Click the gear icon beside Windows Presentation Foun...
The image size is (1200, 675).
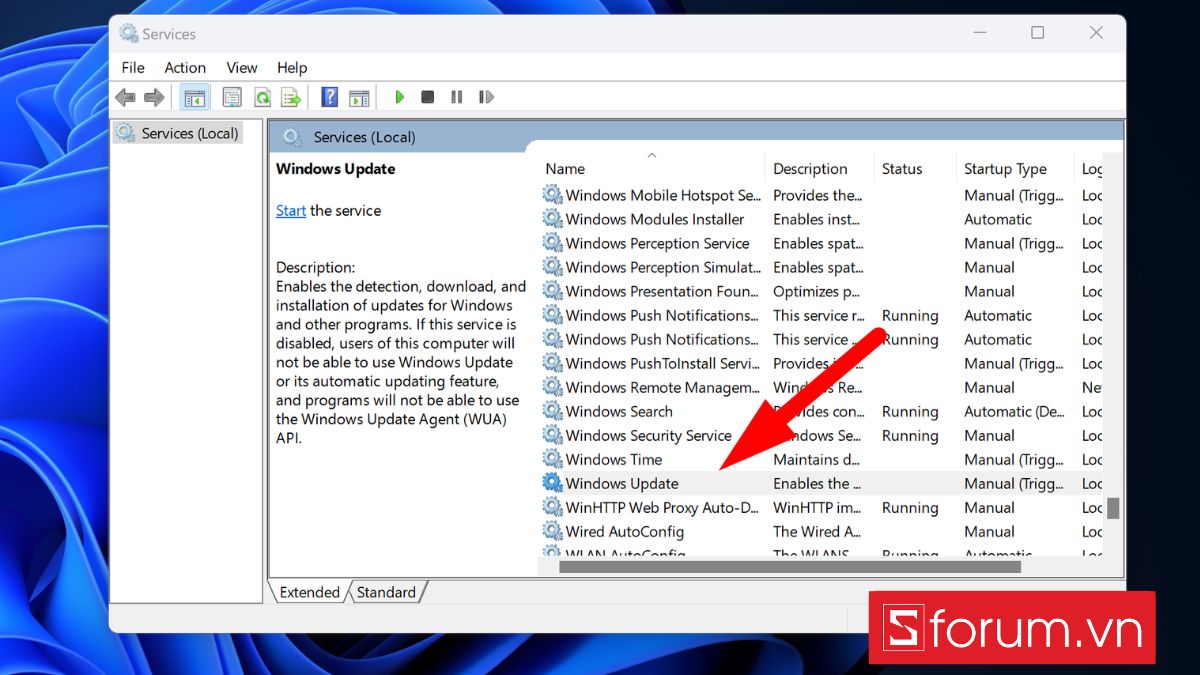(x=552, y=291)
